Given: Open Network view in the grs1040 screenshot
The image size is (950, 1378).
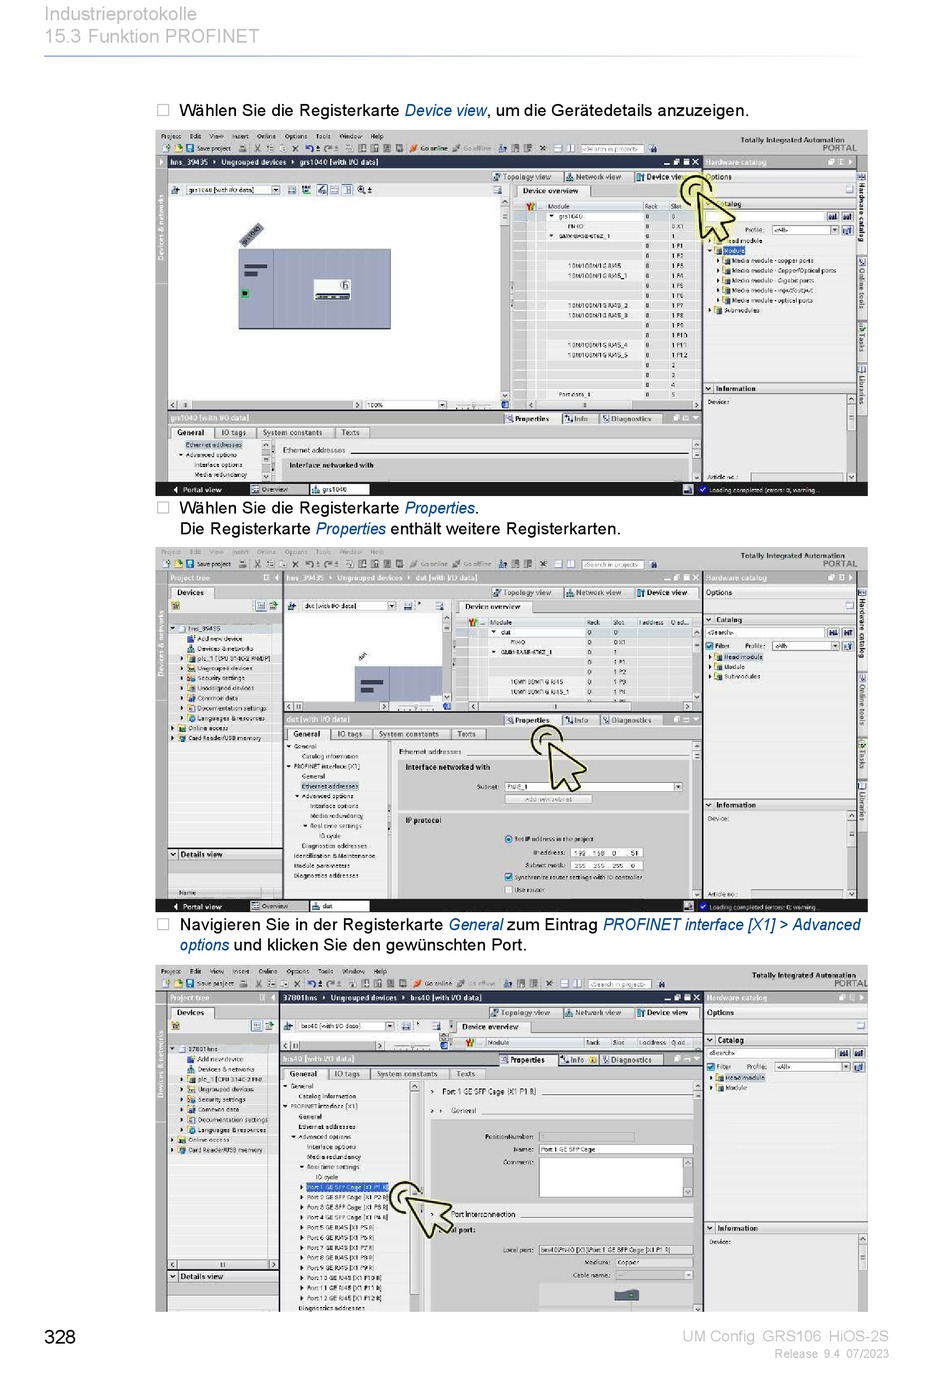Looking at the screenshot, I should [593, 177].
